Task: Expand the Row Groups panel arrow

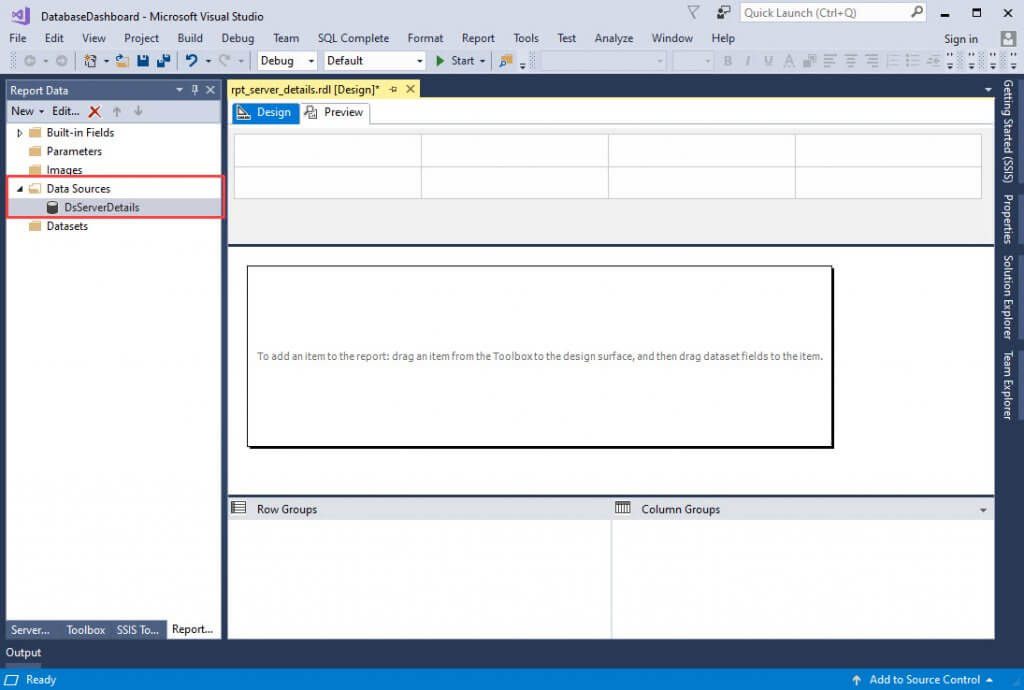Action: click(984, 509)
